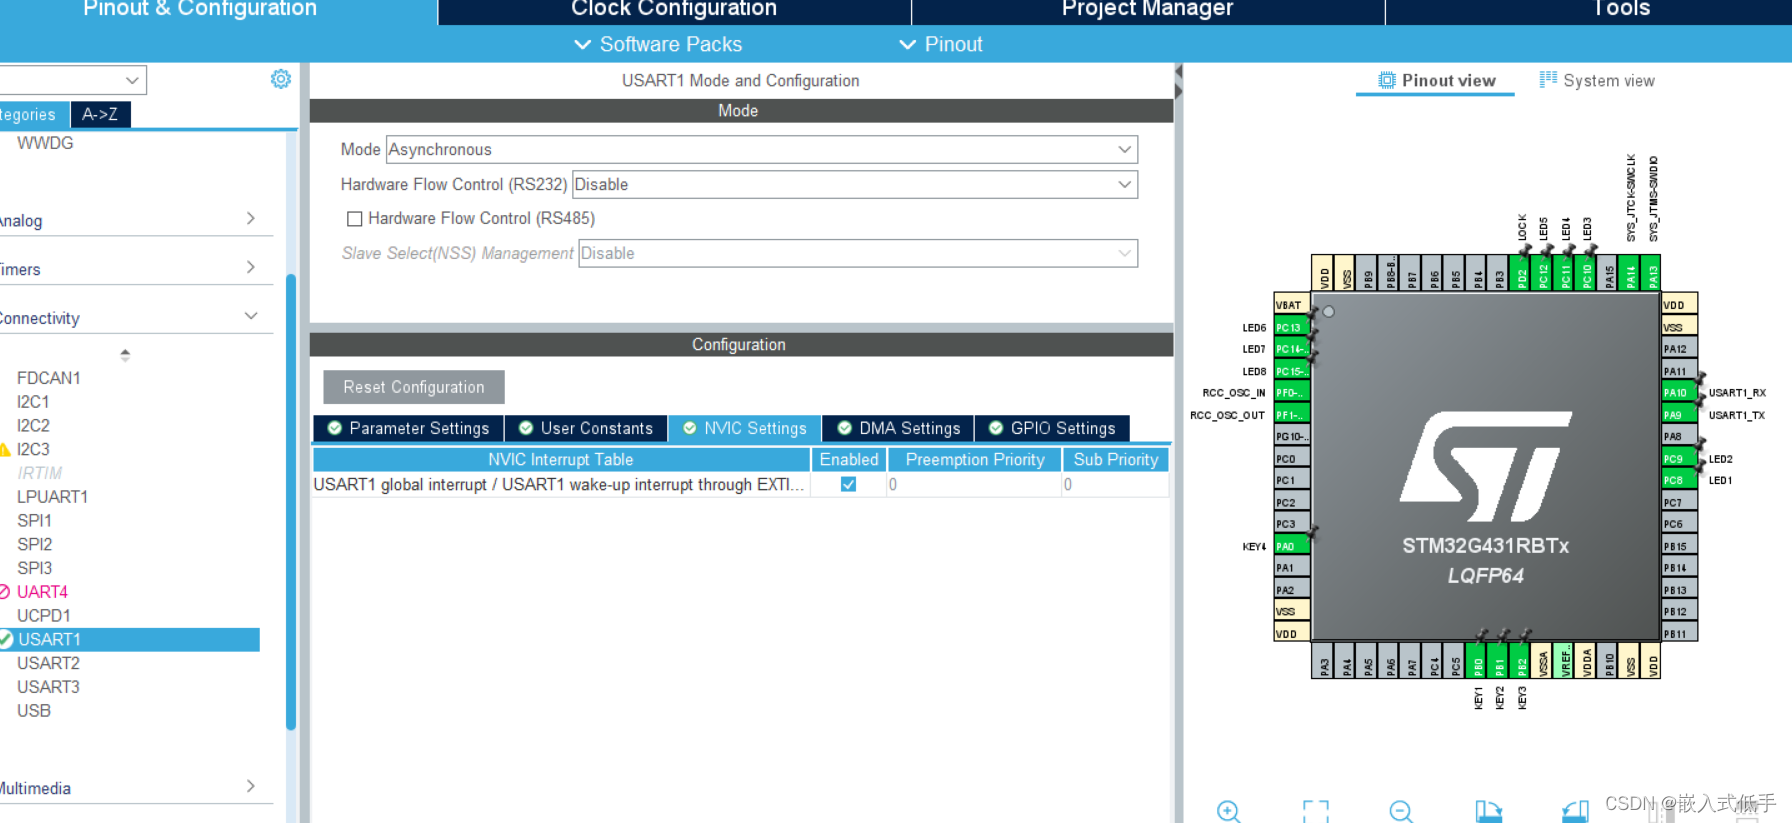Select SPI1 peripheral
This screenshot has height=823, width=1792.
coord(34,521)
